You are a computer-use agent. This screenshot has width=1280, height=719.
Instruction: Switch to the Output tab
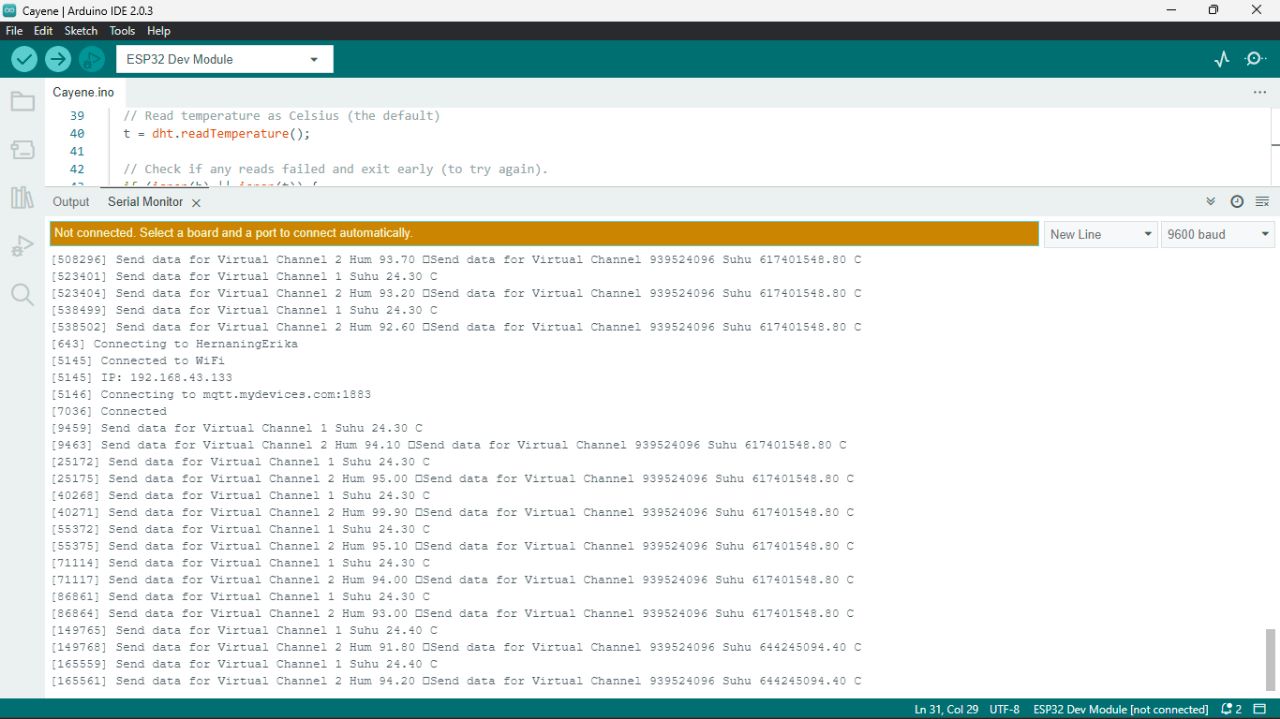pos(71,202)
